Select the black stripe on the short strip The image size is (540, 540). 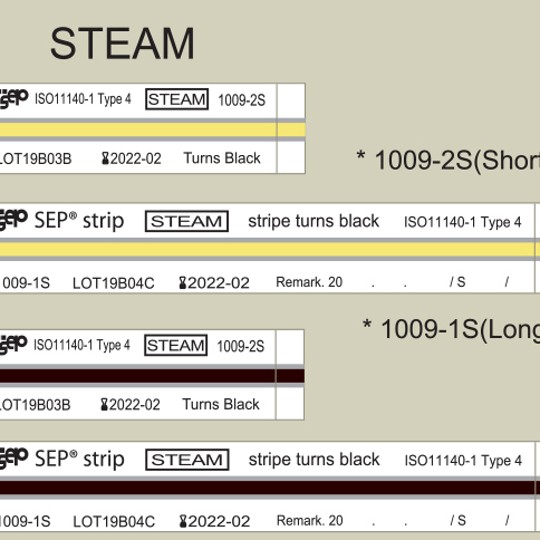pyautogui.click(x=152, y=376)
